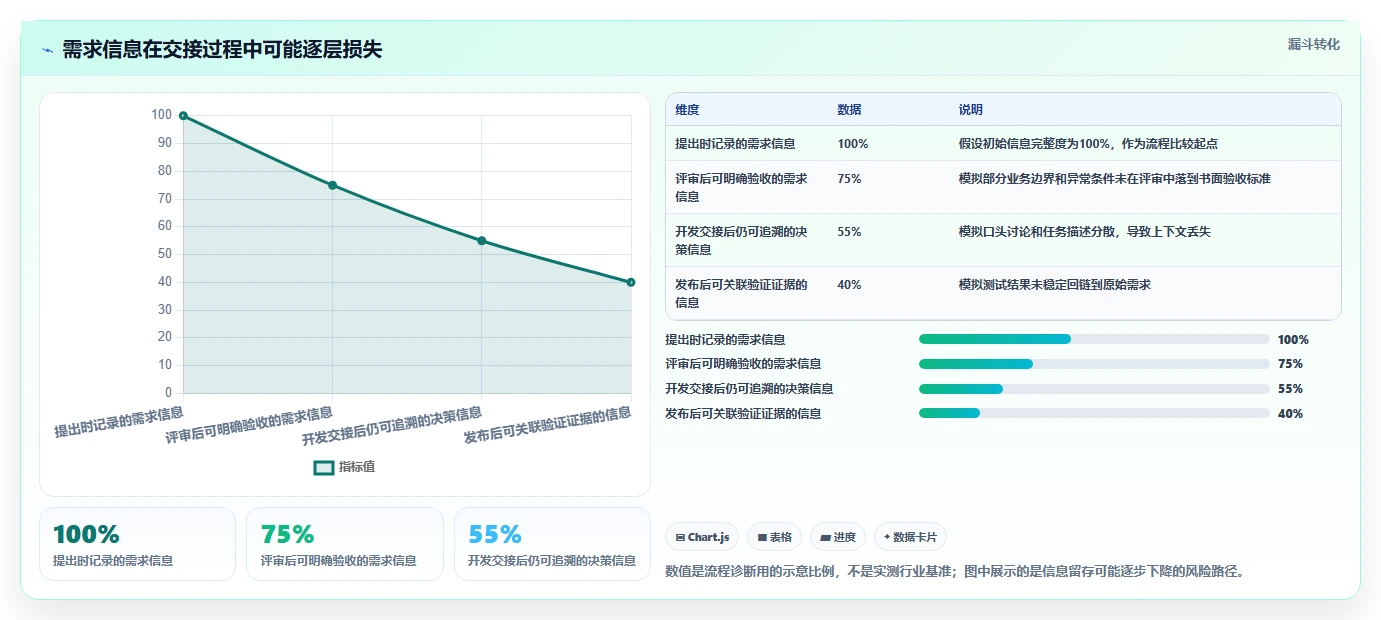Screen dimensions: 1381x620
Task: Click the 75% progress bar for 评审后可明确验收
Action: pyautogui.click(x=1094, y=364)
